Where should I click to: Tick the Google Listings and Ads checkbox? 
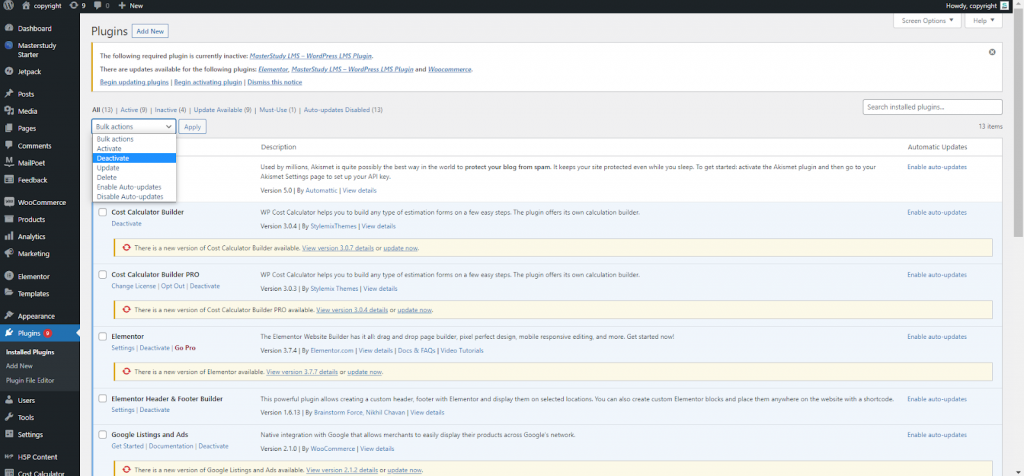[103, 435]
